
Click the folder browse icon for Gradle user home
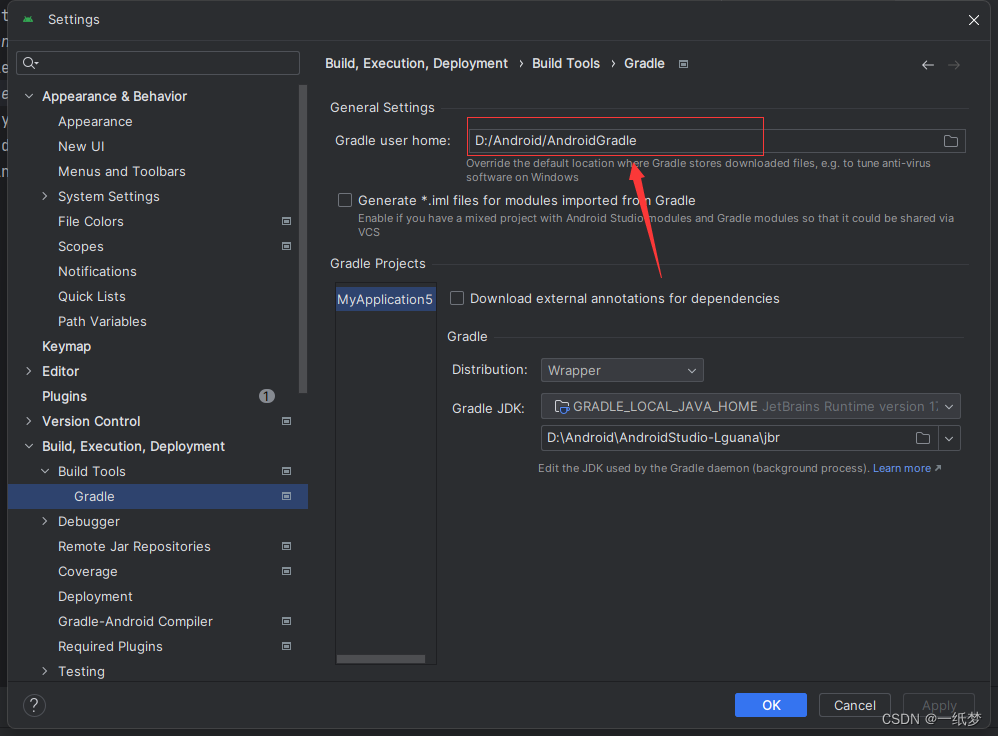click(x=950, y=141)
